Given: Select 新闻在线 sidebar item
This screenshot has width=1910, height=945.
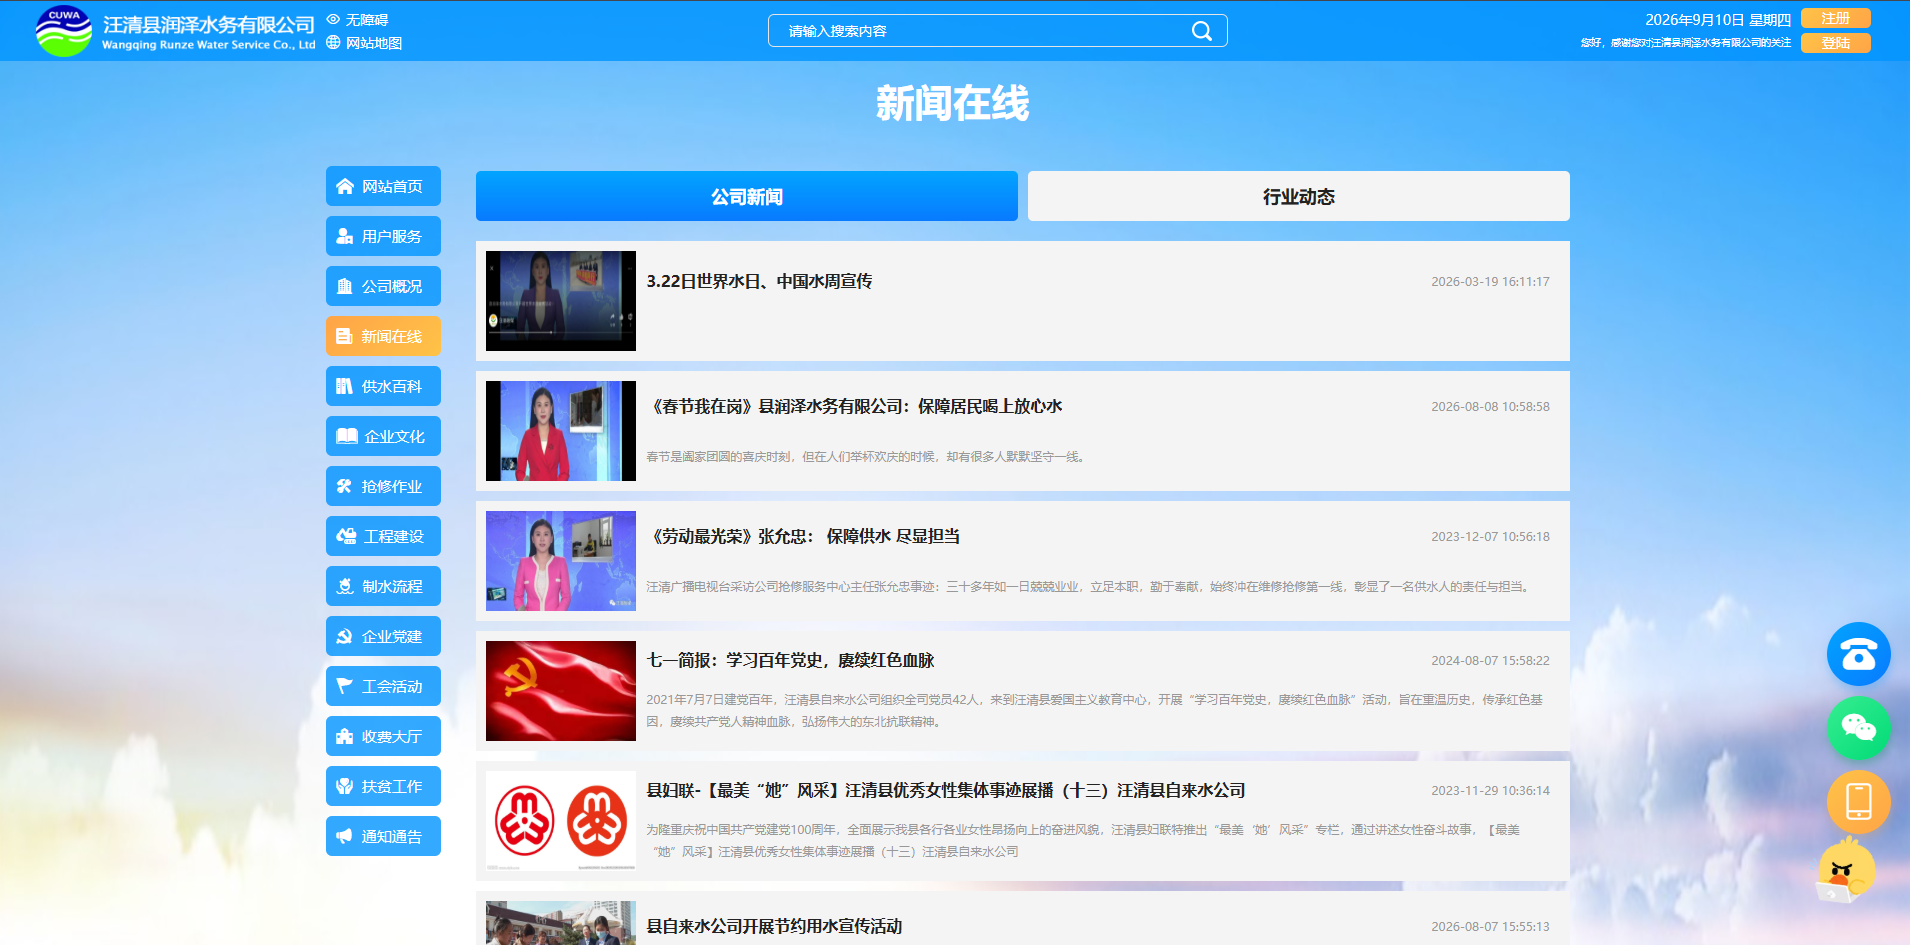Looking at the screenshot, I should click(383, 336).
